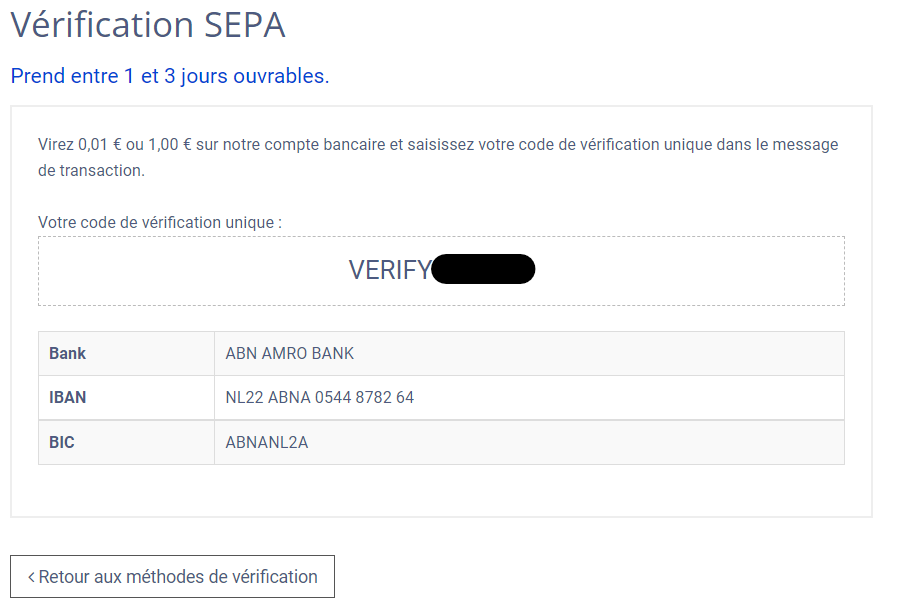Click the redacted portion of the code
Viewport: 903px width, 602px height.
[483, 269]
